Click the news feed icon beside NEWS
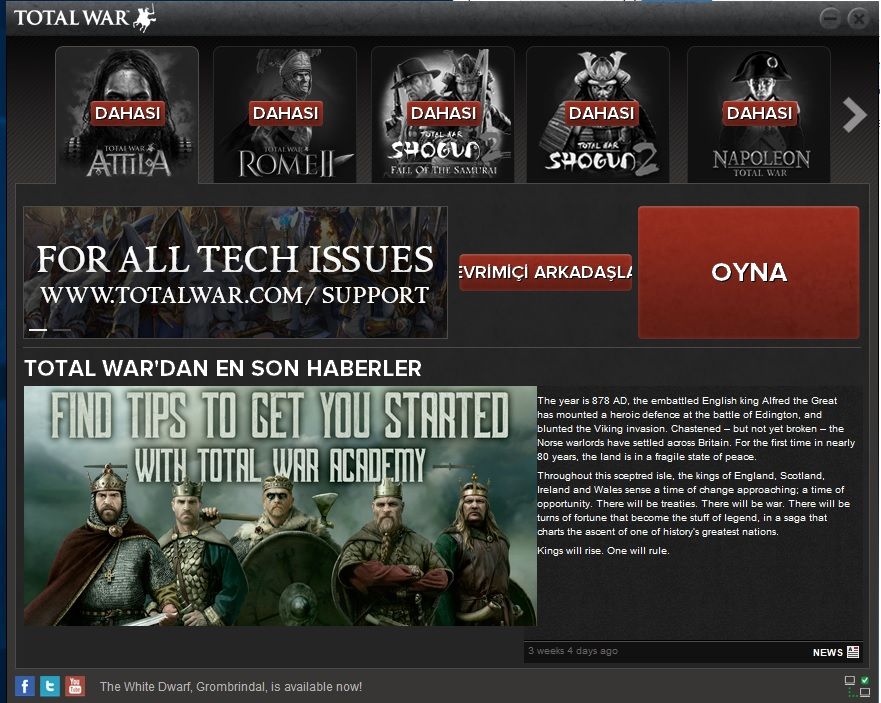Viewport: 881px width, 703px height. pos(853,652)
